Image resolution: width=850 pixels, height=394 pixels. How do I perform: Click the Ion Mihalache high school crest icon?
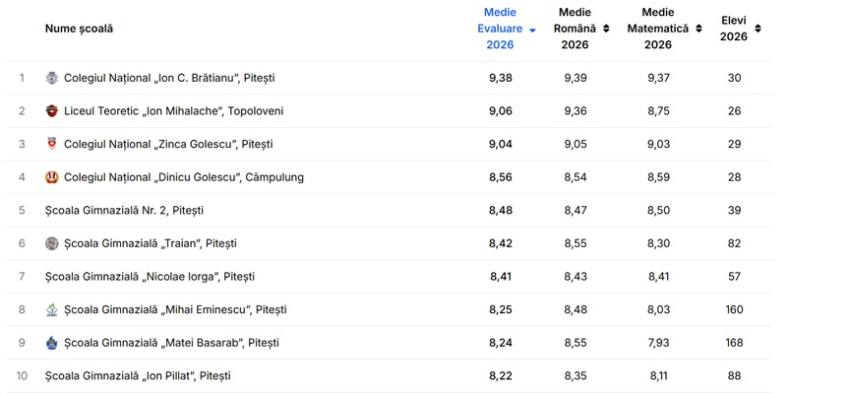(51, 111)
